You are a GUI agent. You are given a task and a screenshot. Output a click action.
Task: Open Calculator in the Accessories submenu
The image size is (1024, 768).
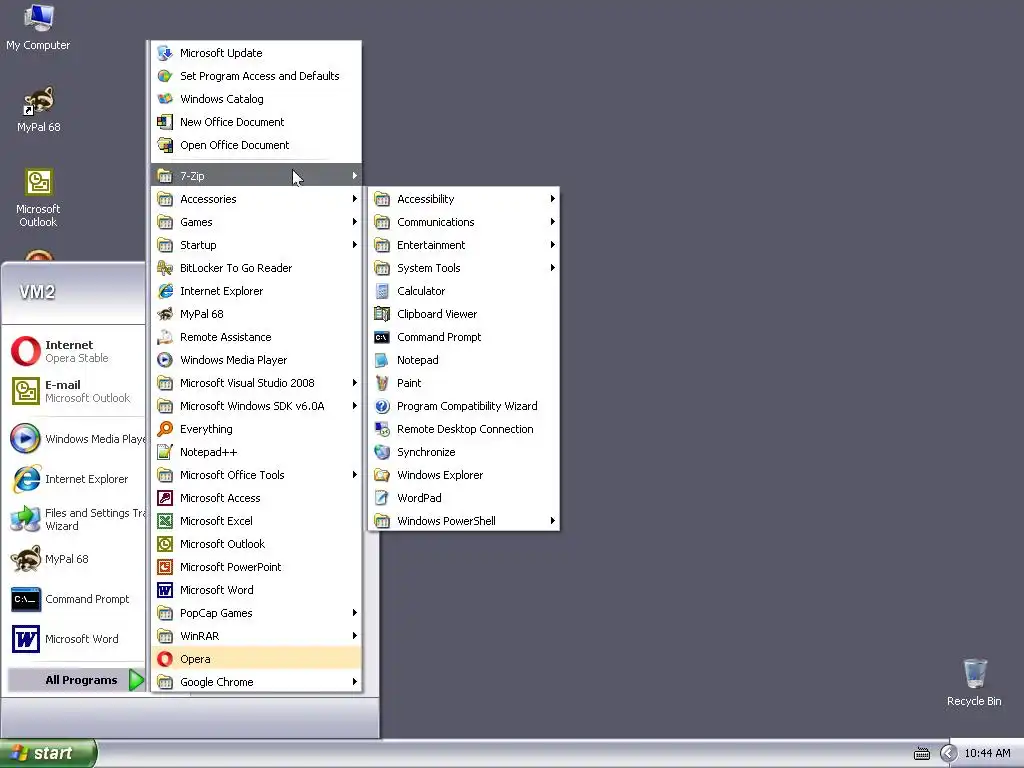click(464, 291)
